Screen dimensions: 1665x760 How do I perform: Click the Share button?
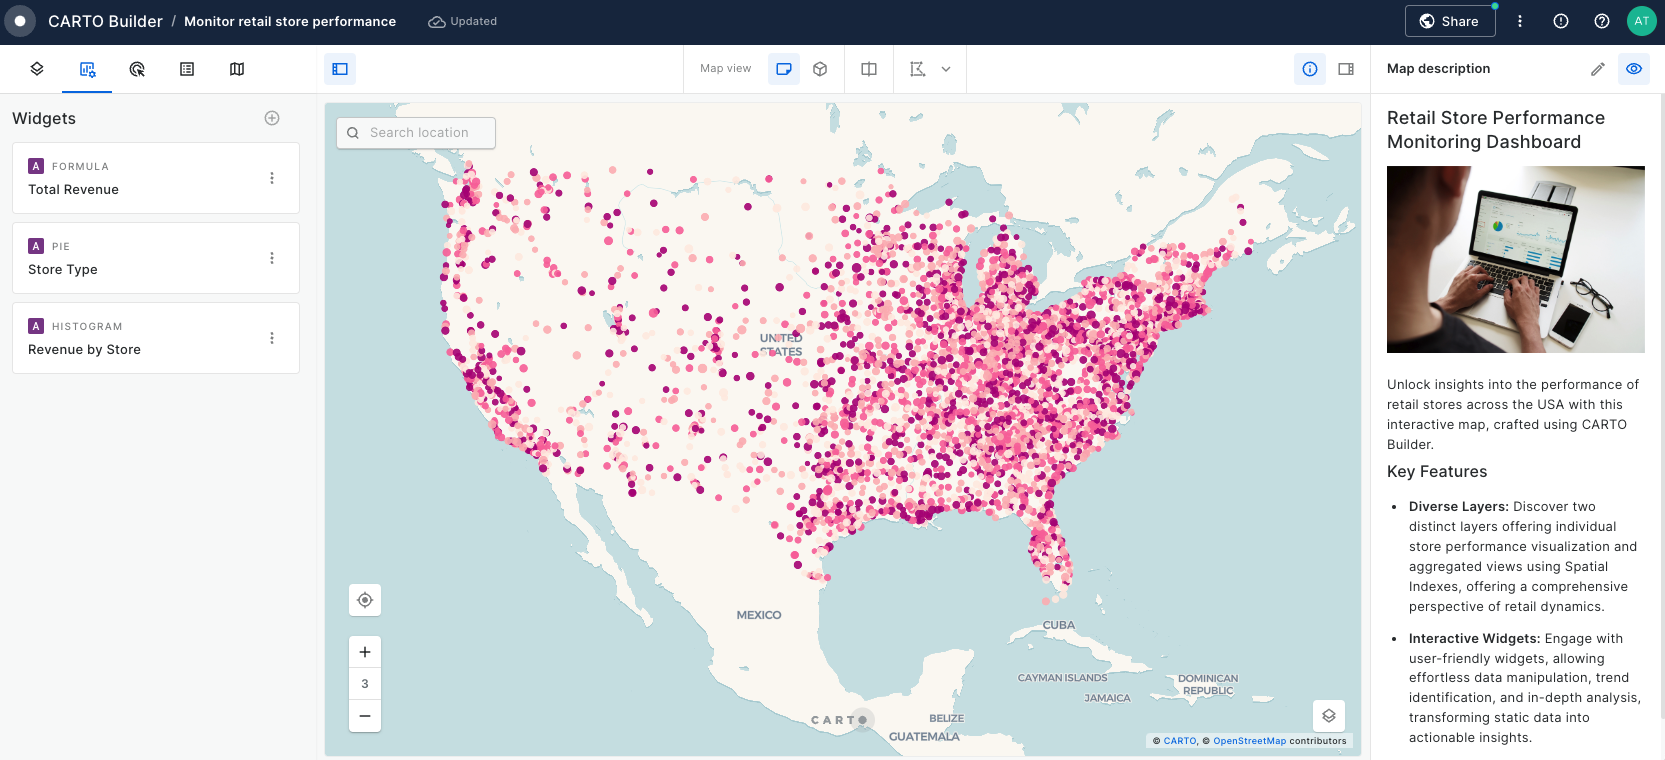click(1449, 21)
